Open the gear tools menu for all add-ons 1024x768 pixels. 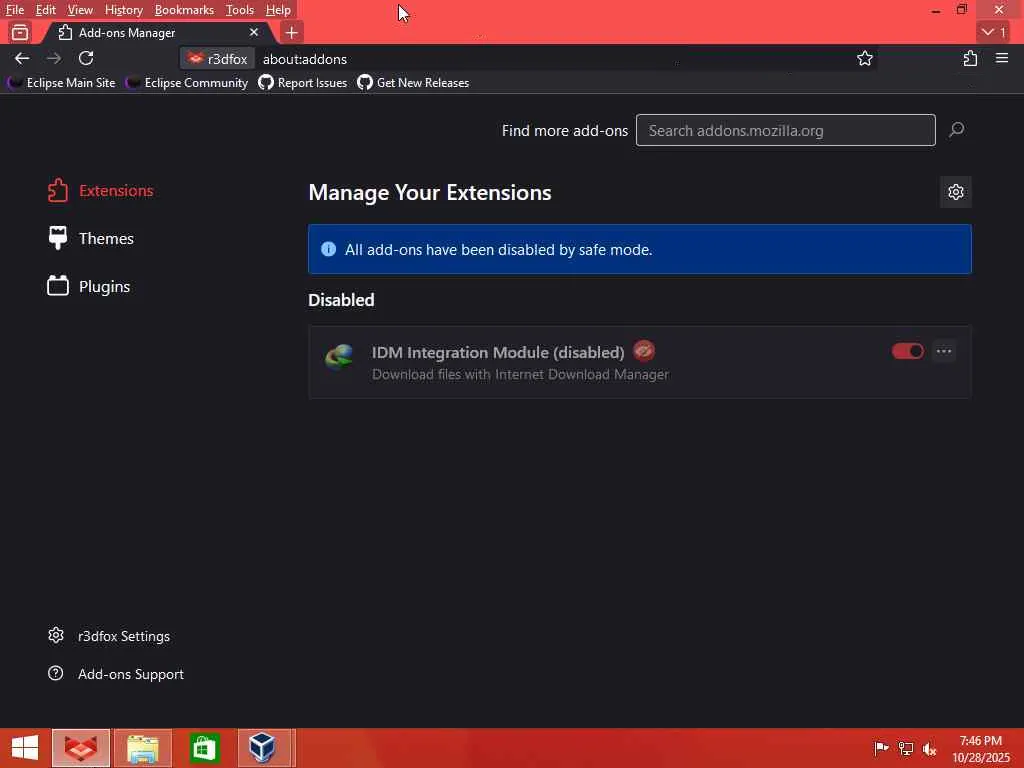[955, 192]
